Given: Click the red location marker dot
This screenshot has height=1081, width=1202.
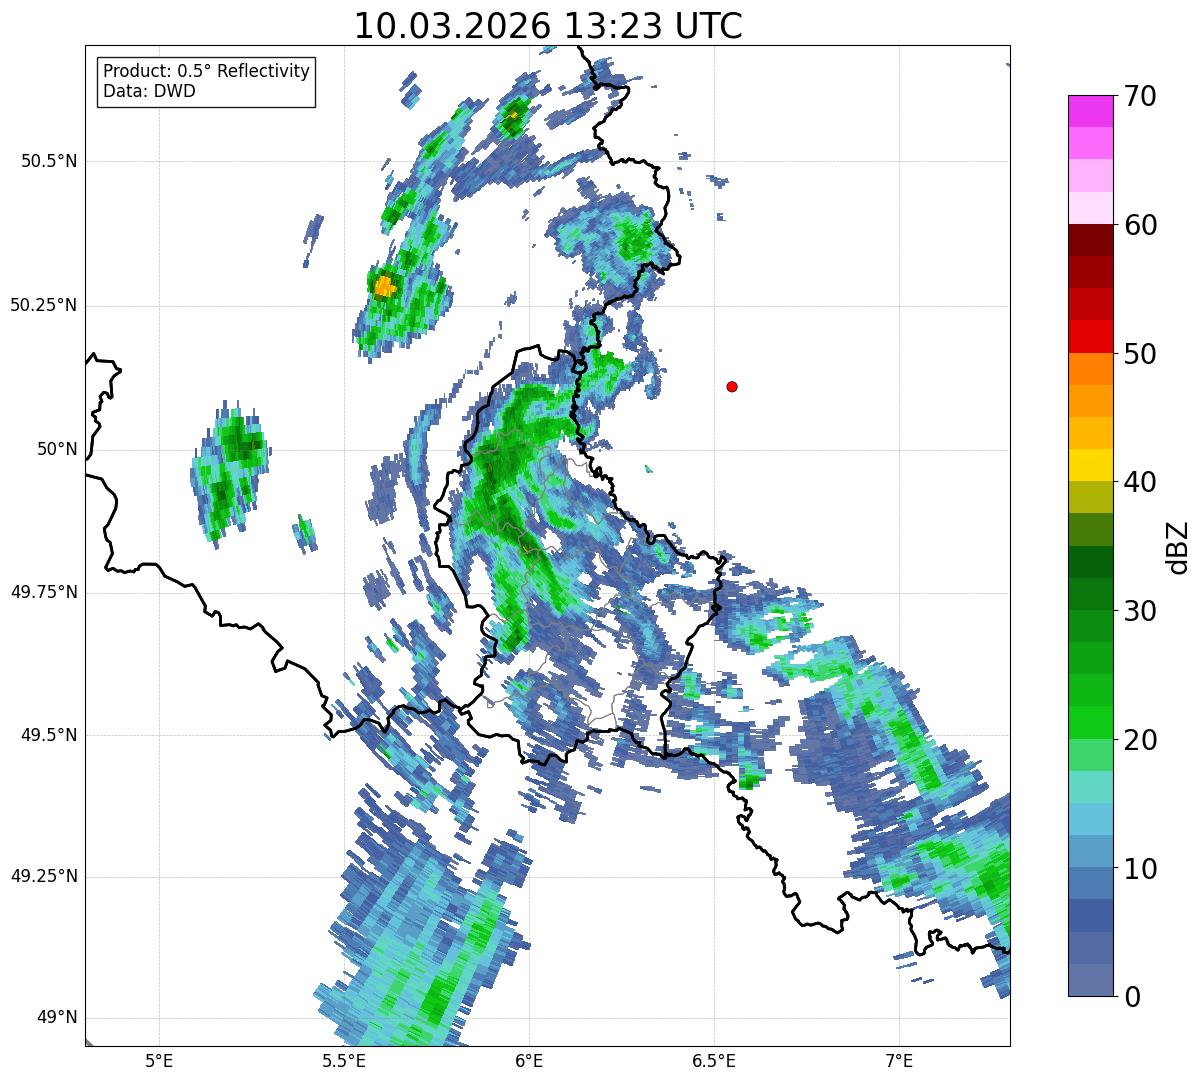Looking at the screenshot, I should pos(732,386).
